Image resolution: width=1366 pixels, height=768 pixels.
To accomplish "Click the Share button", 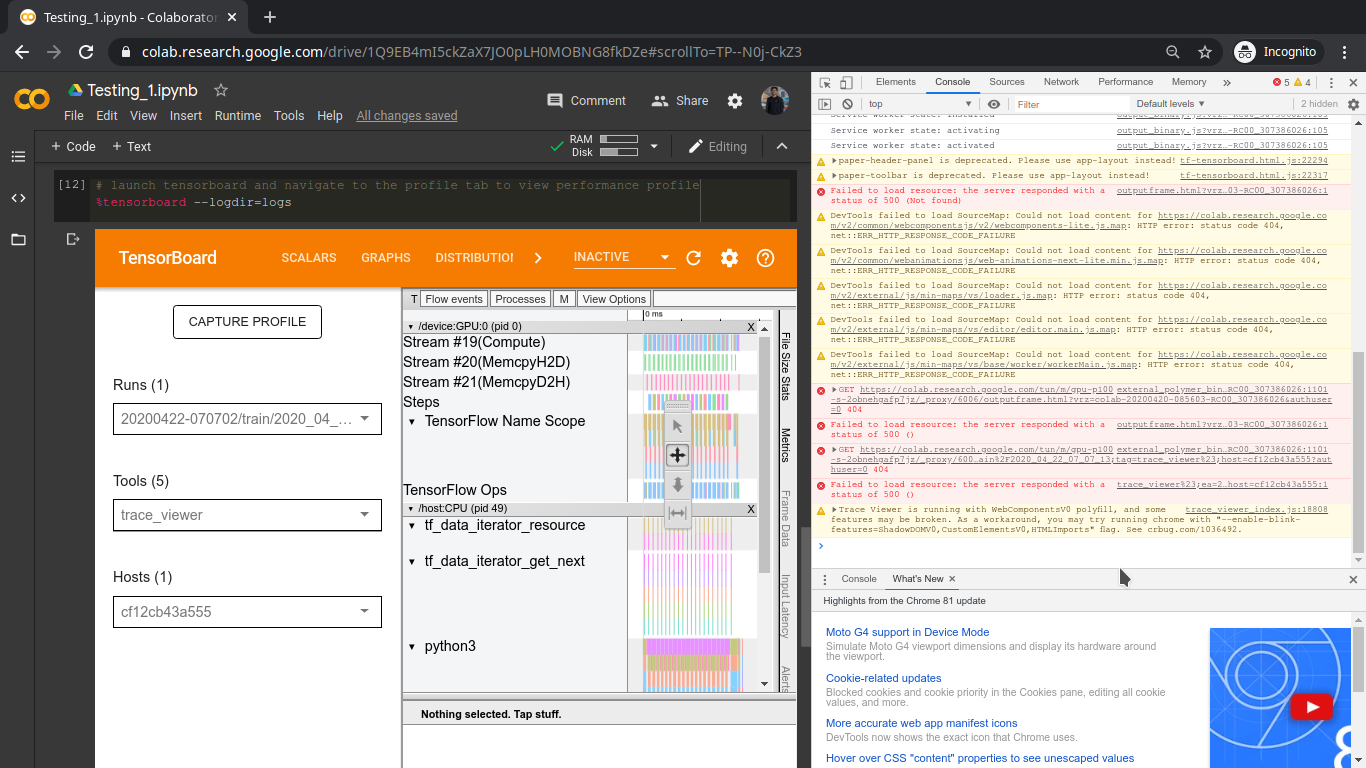I will click(680, 101).
